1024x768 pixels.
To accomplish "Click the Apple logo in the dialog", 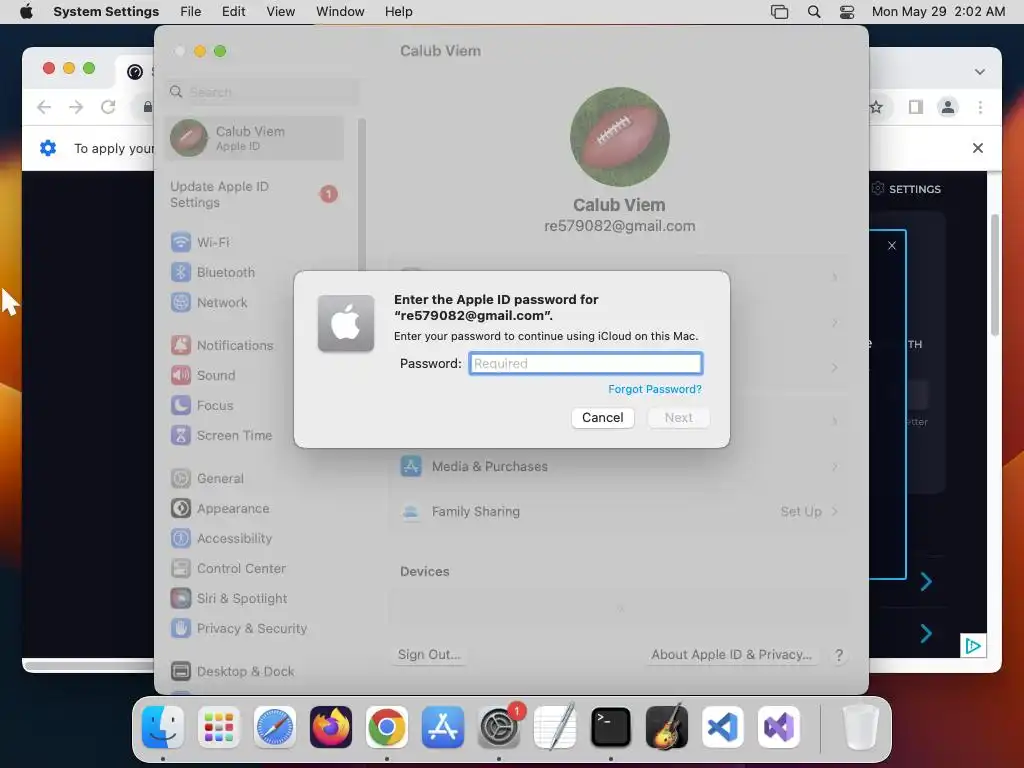I will coord(346,323).
